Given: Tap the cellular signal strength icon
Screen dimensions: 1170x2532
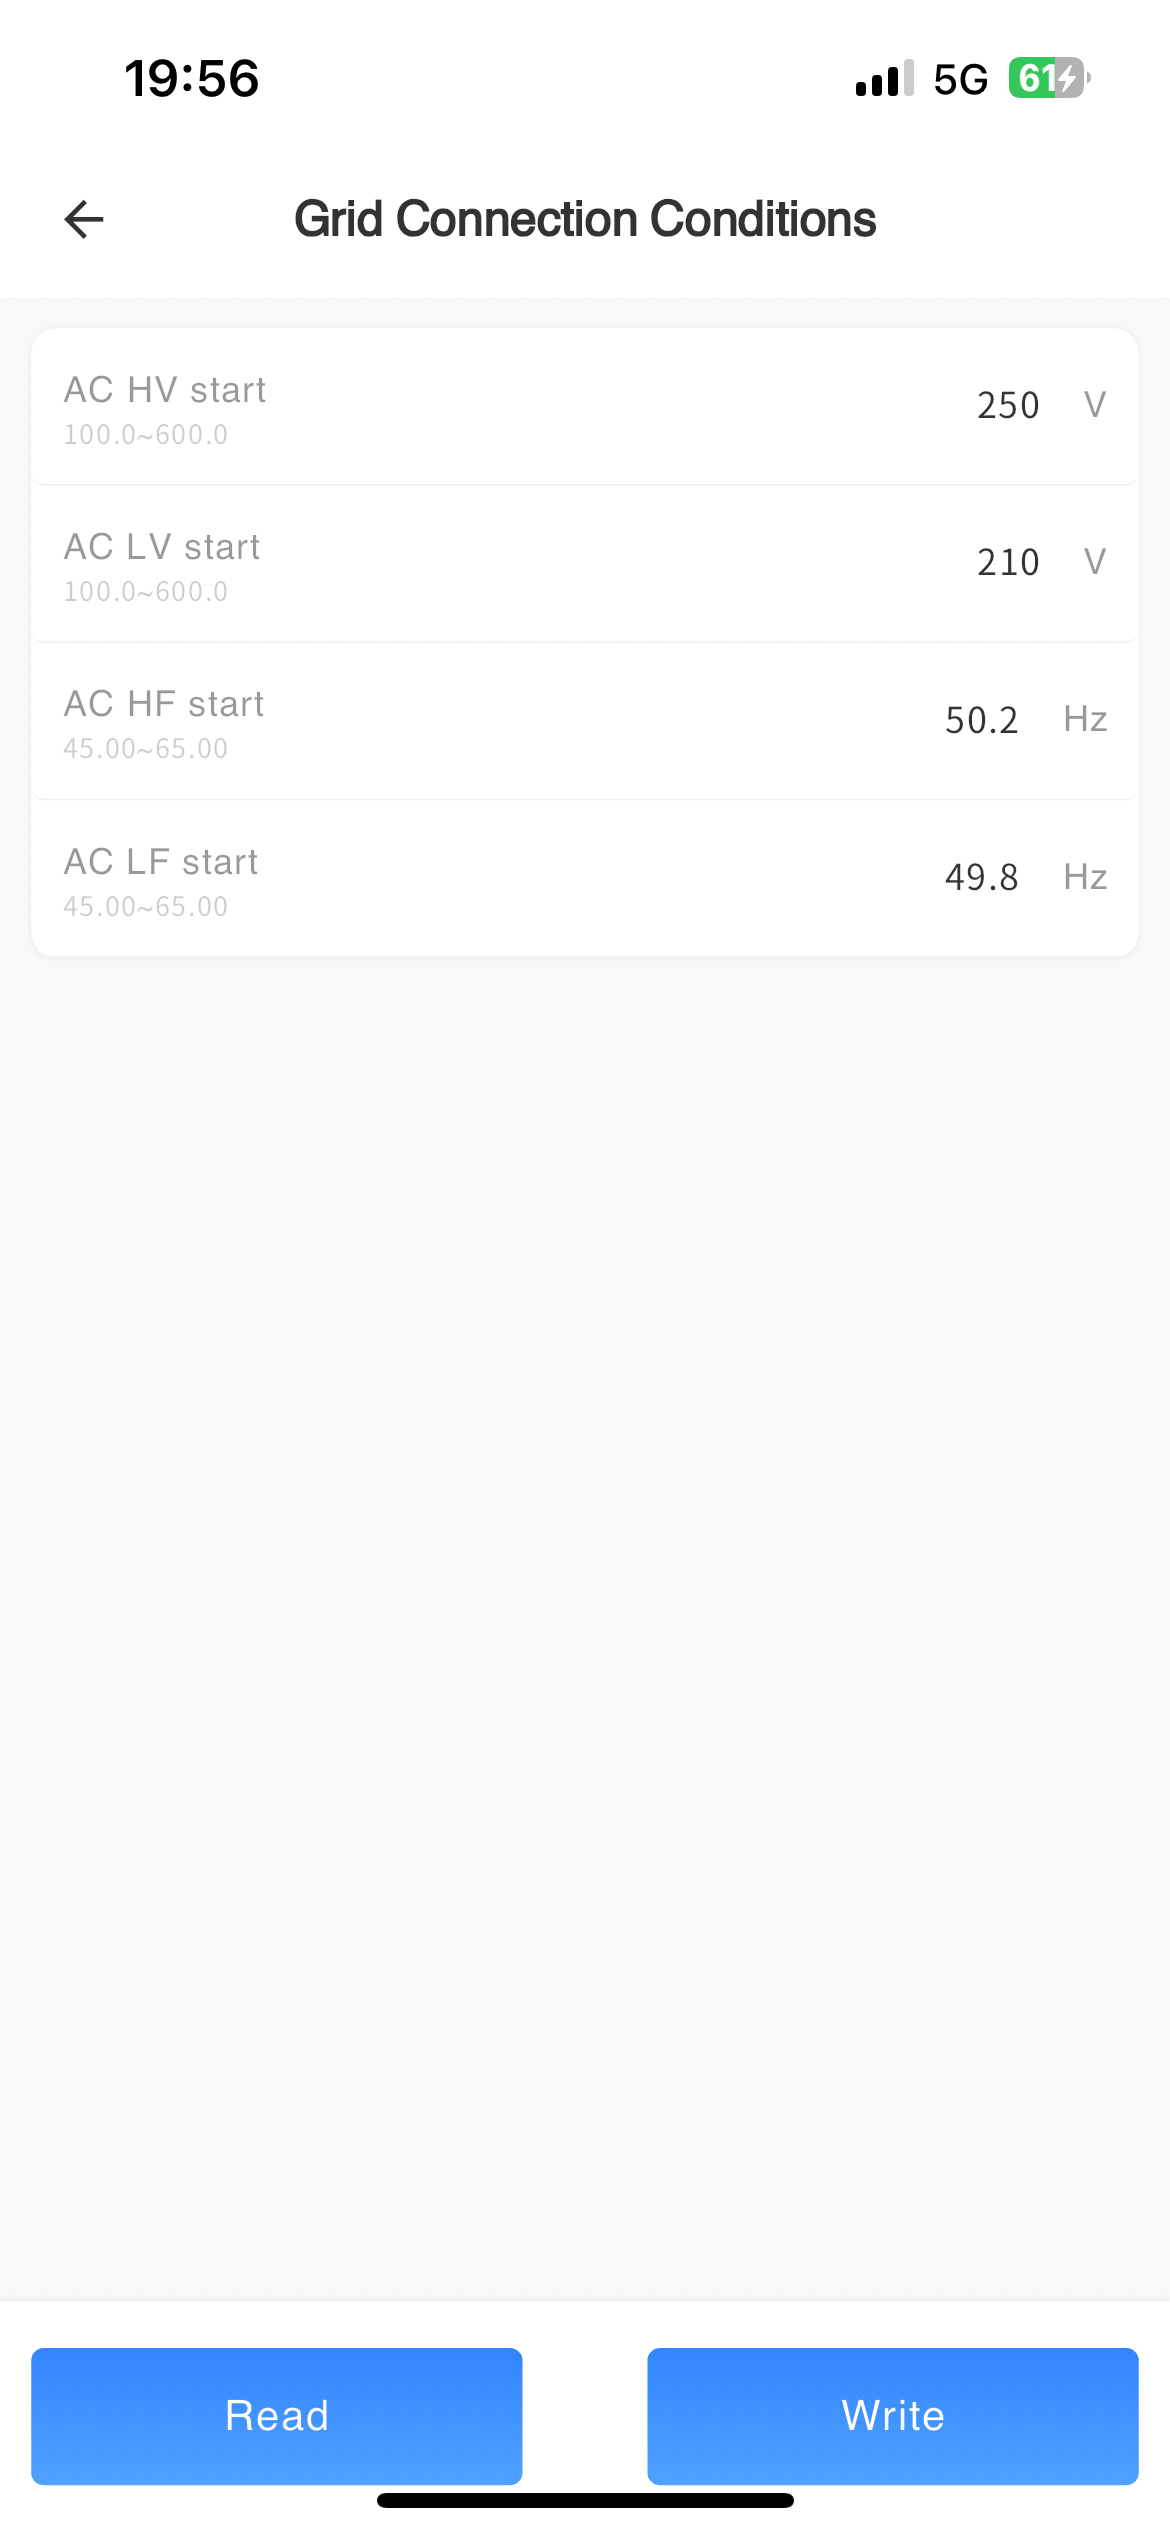Looking at the screenshot, I should point(884,79).
